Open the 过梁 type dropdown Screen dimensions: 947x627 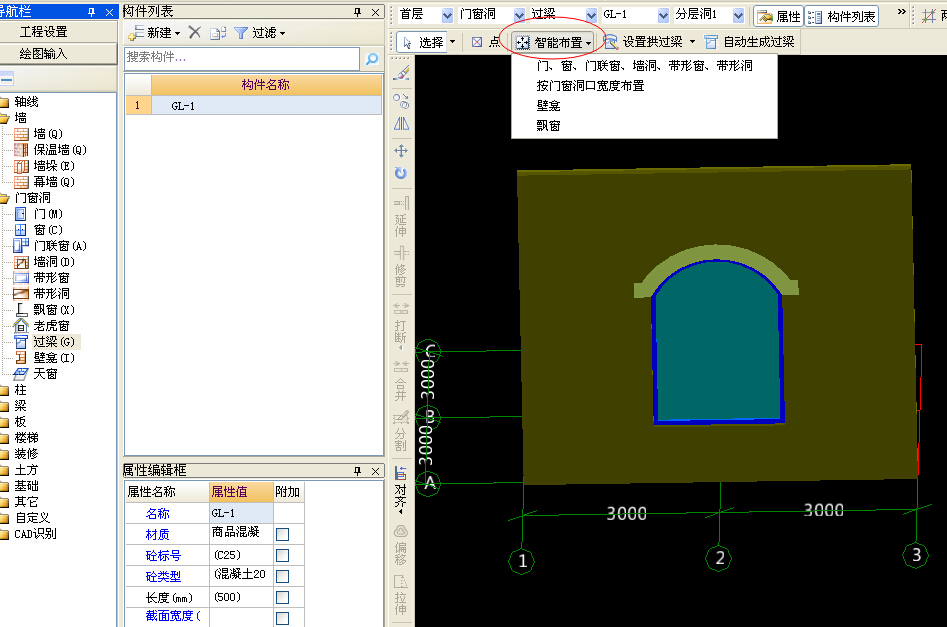tap(591, 15)
